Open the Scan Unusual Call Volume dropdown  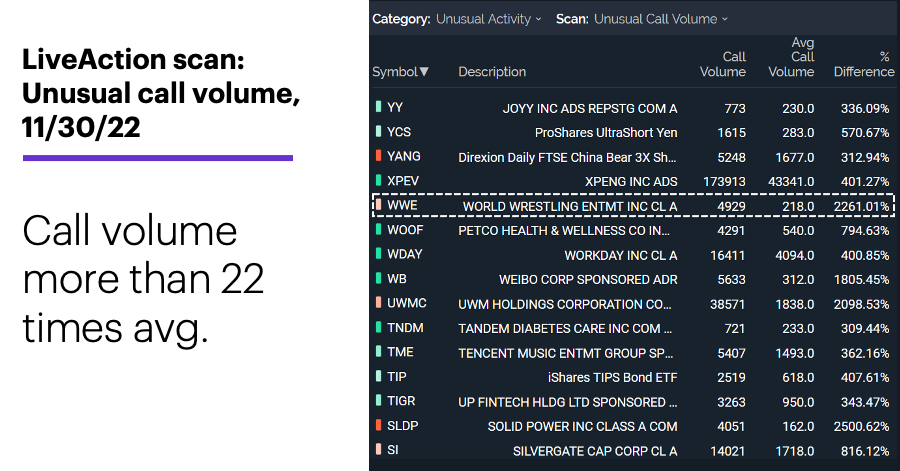coord(661,19)
